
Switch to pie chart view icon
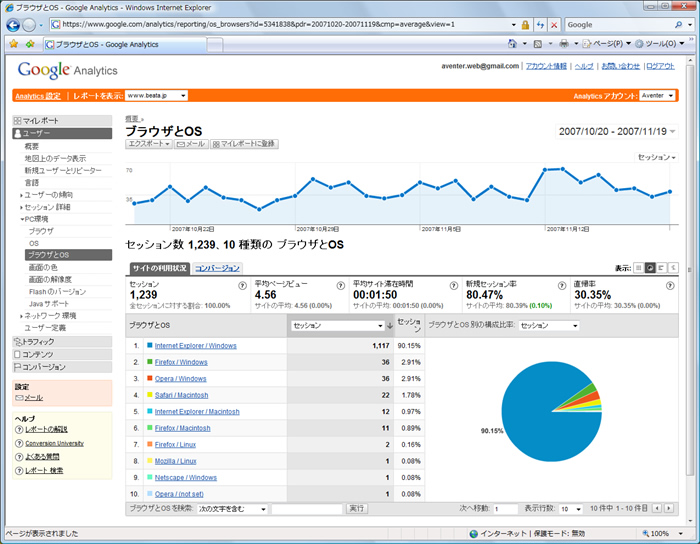coord(650,267)
